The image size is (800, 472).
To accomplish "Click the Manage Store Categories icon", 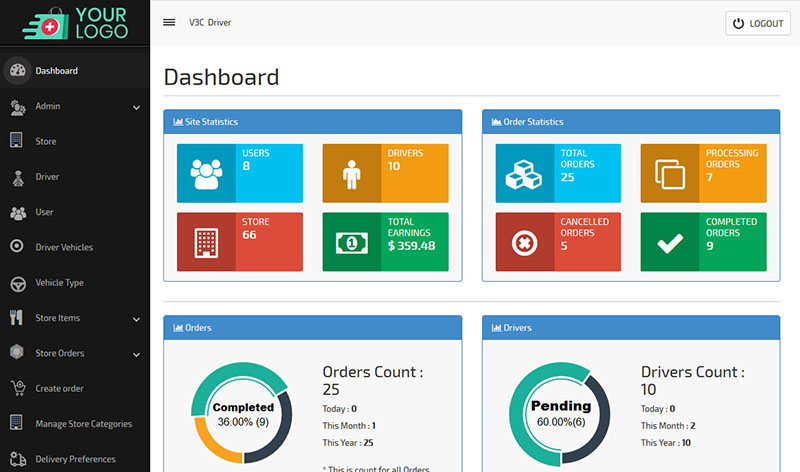I will (16, 422).
